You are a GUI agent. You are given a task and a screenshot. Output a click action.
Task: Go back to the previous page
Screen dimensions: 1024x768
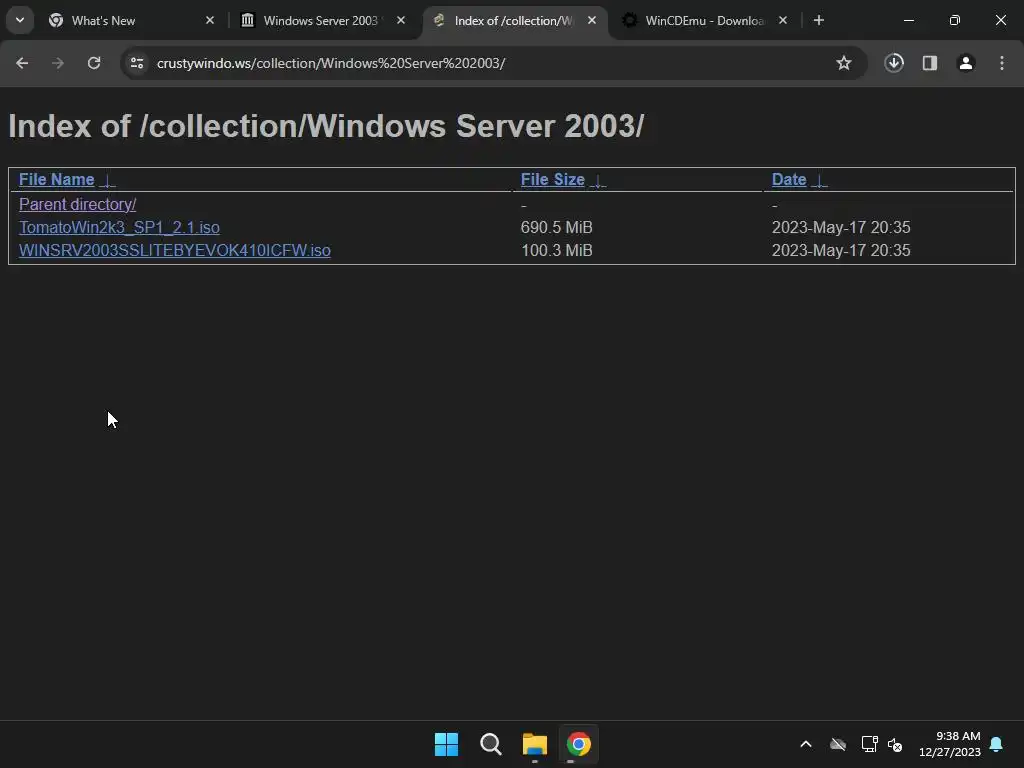(22, 63)
